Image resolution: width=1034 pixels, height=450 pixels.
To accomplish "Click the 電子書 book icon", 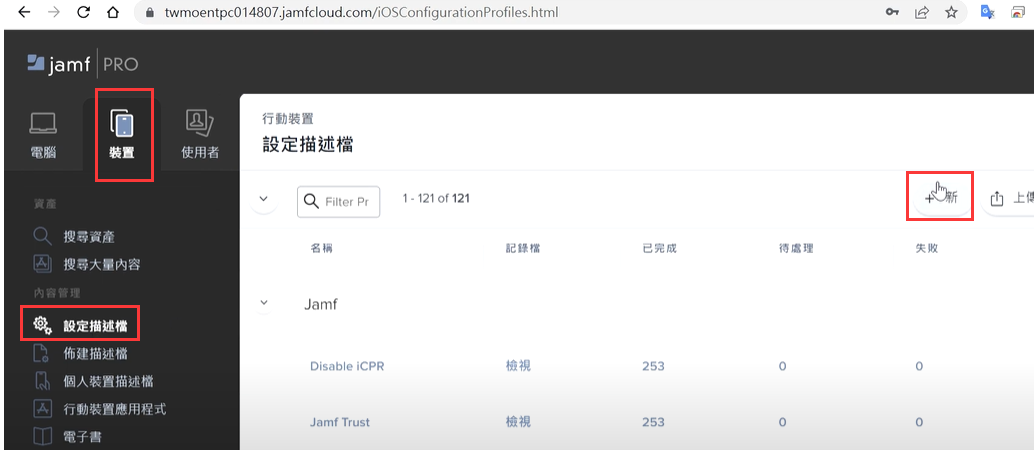I will point(42,436).
